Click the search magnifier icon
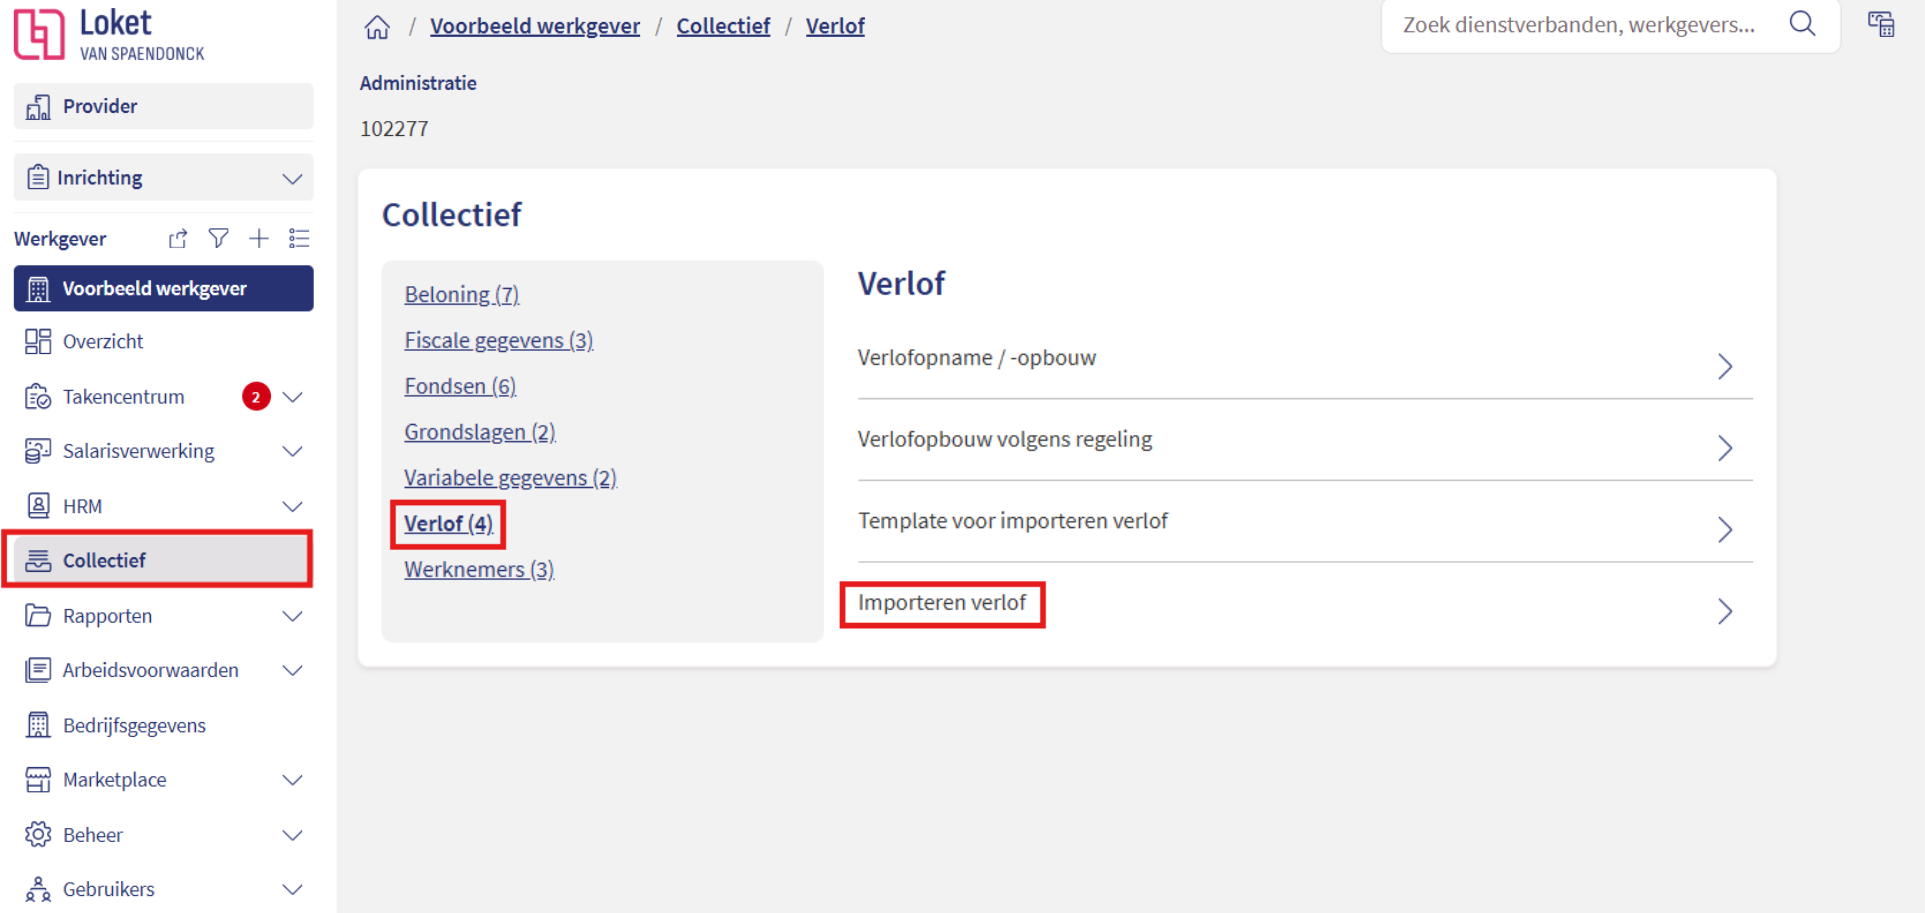The height and width of the screenshot is (913, 1925). point(1802,24)
